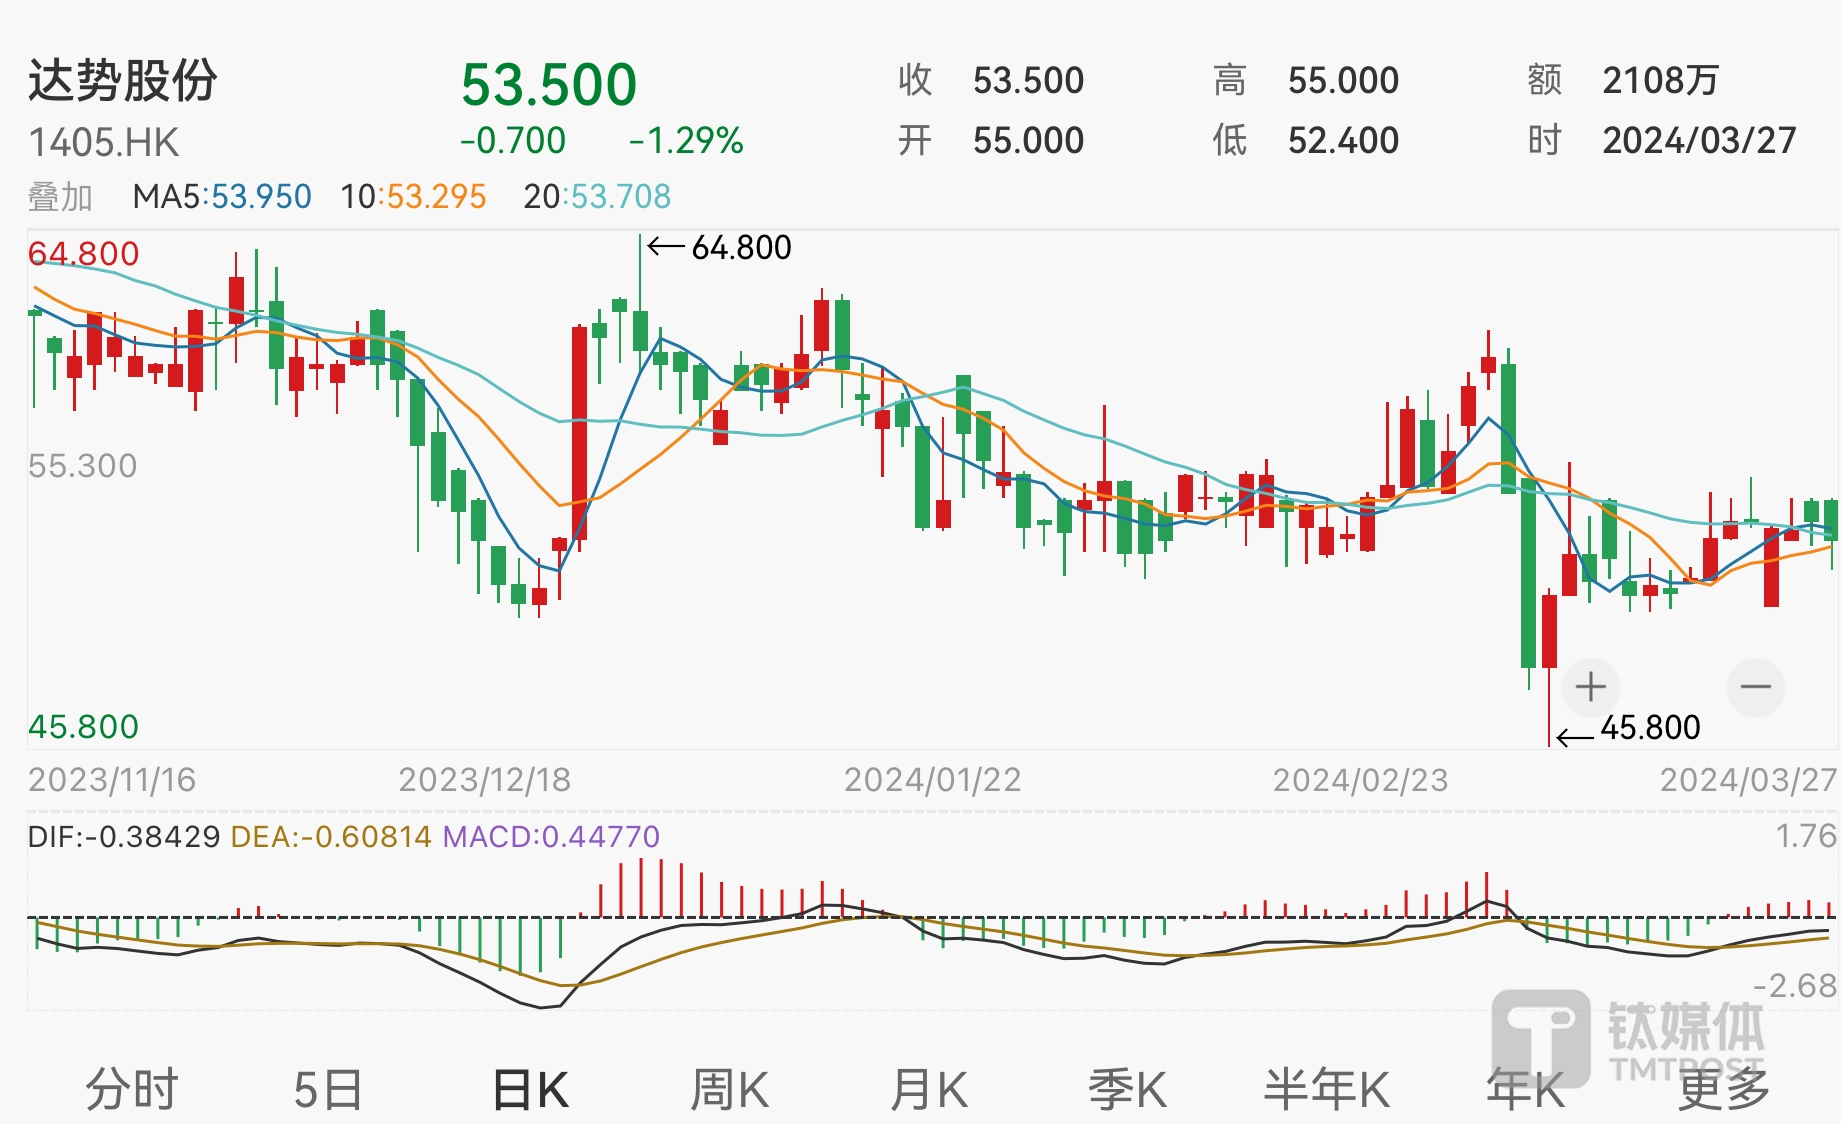Screen dimensions: 1841x1124
Task: Switch to 周K weekly chart
Action: click(730, 1089)
